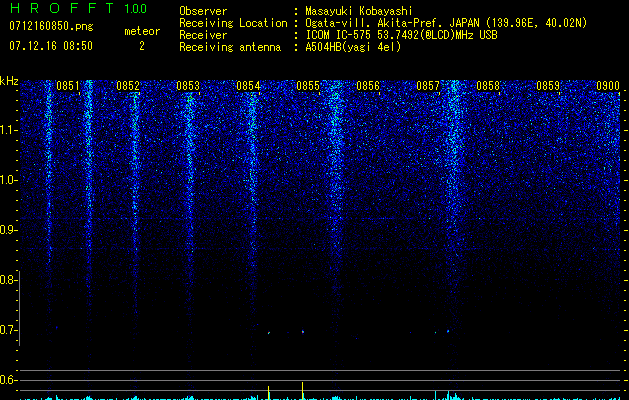Click the 0.6 kHz axis label
The width and height of the screenshot is (629, 400).
[8, 380]
